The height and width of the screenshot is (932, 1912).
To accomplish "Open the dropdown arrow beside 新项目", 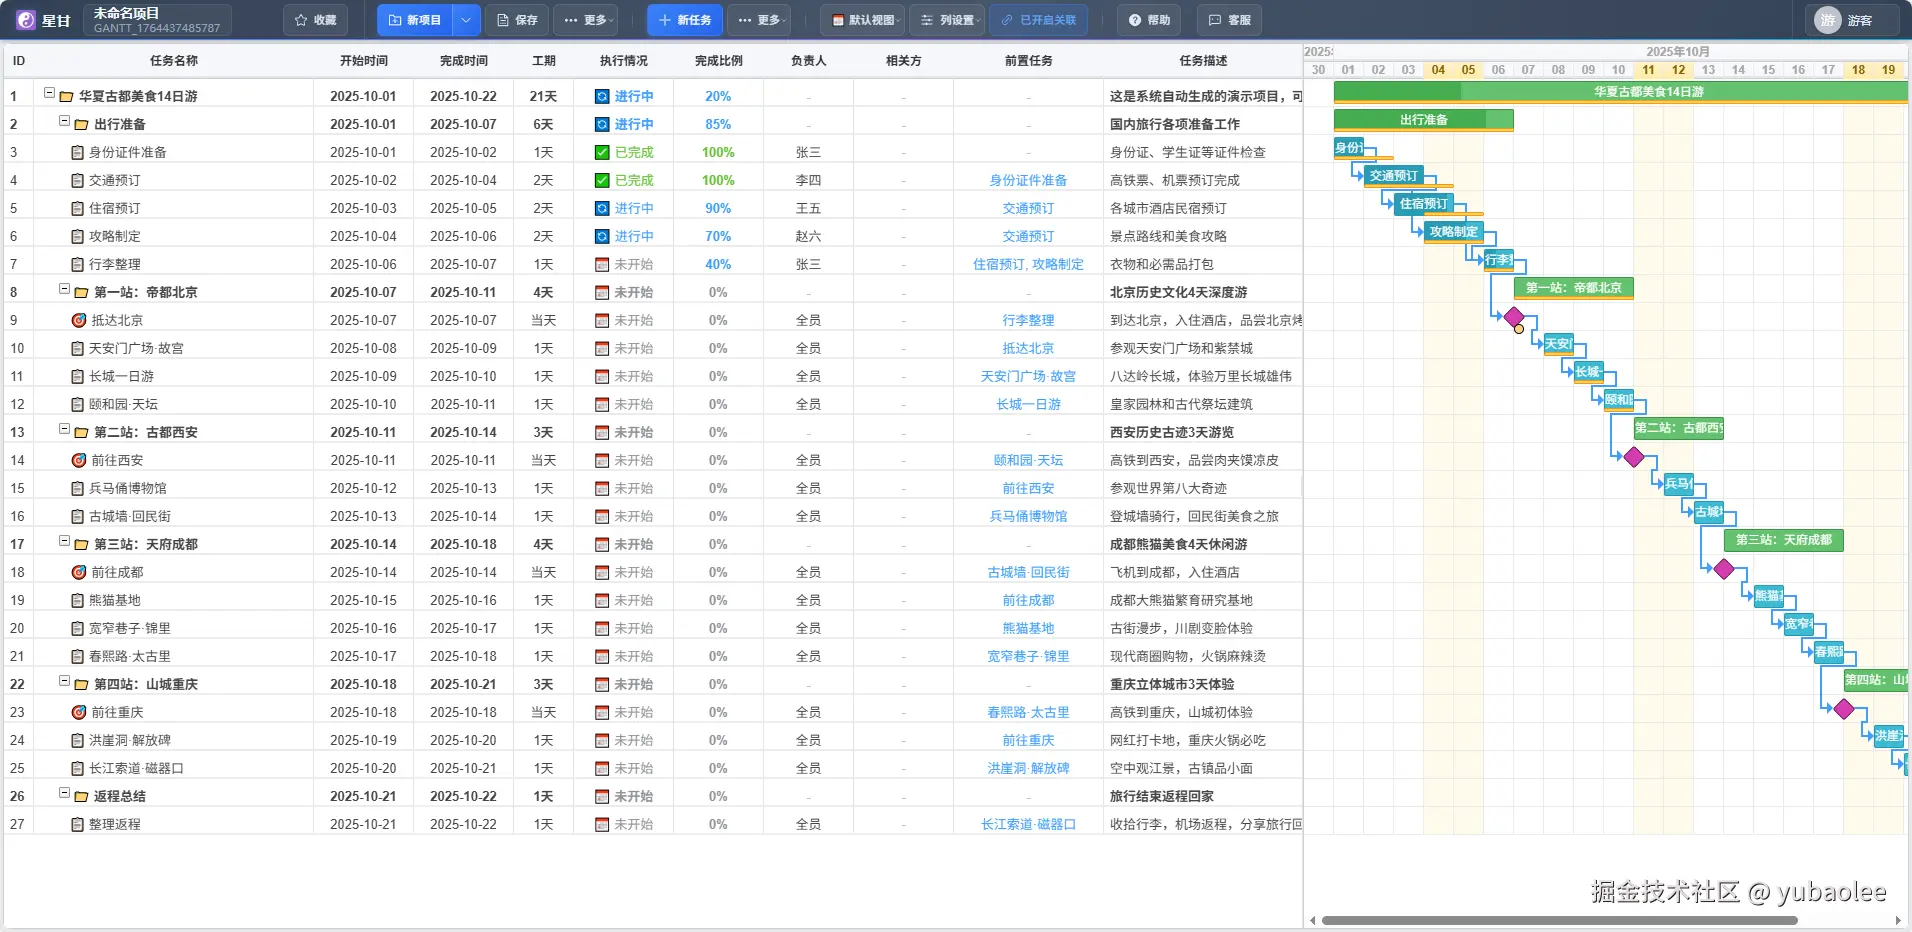I will point(465,19).
